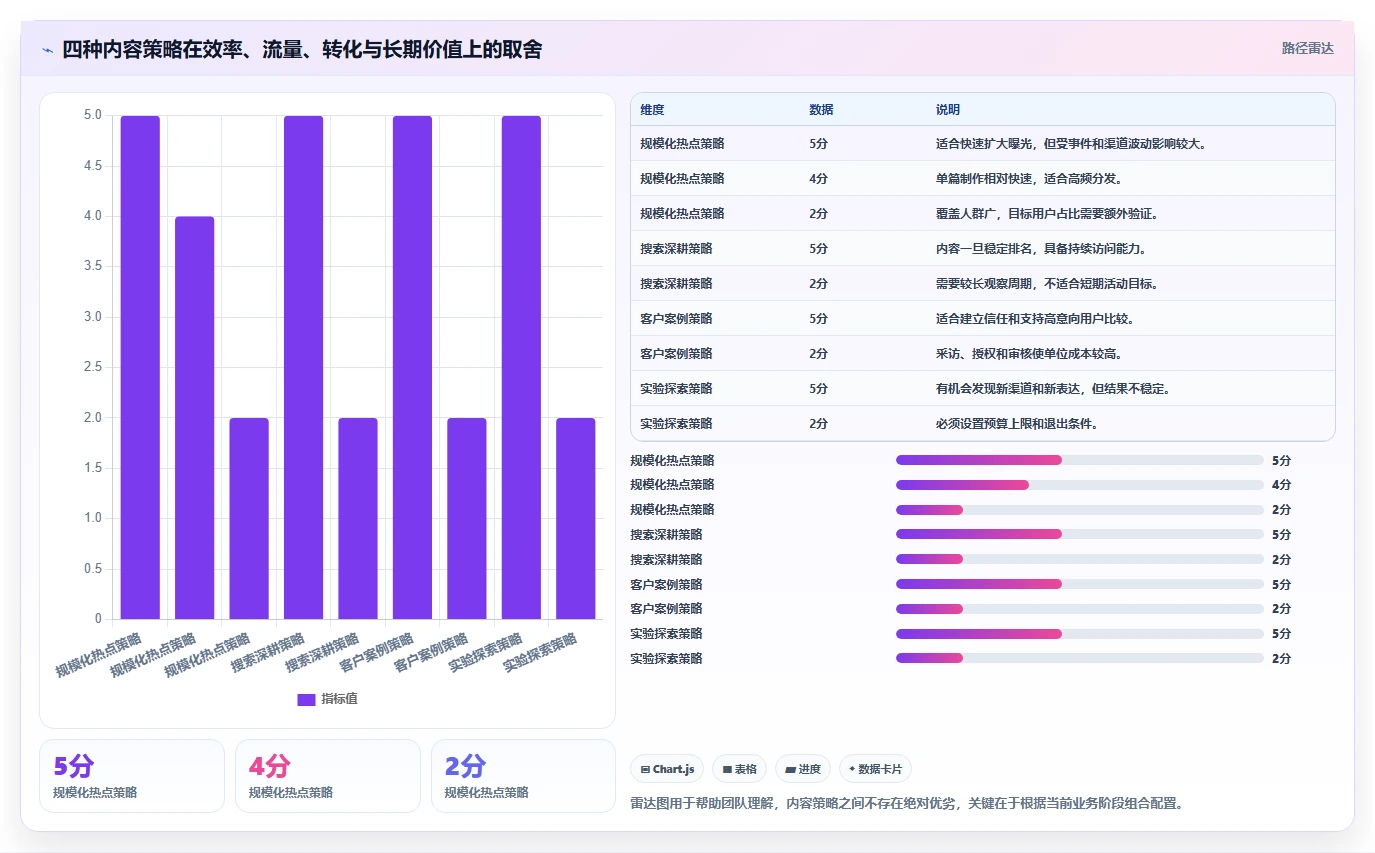Select the row saying 必须设置预算上限和退出条件
1375x853 pixels.
(983, 423)
